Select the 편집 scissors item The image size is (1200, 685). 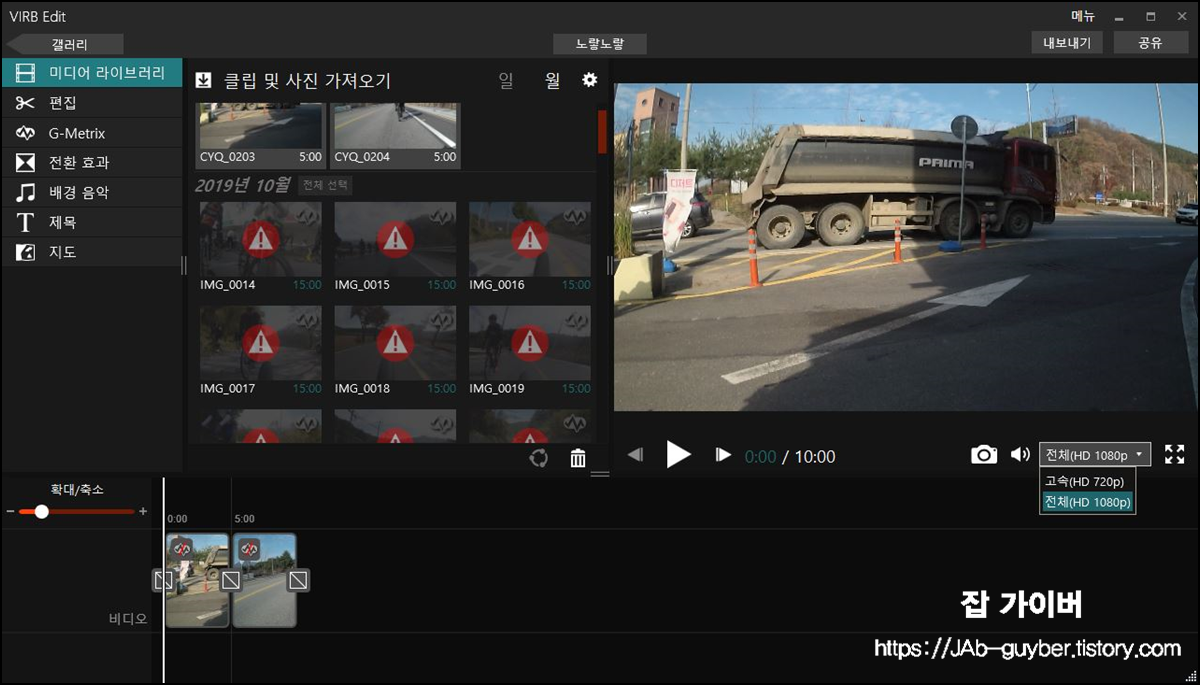coord(92,103)
